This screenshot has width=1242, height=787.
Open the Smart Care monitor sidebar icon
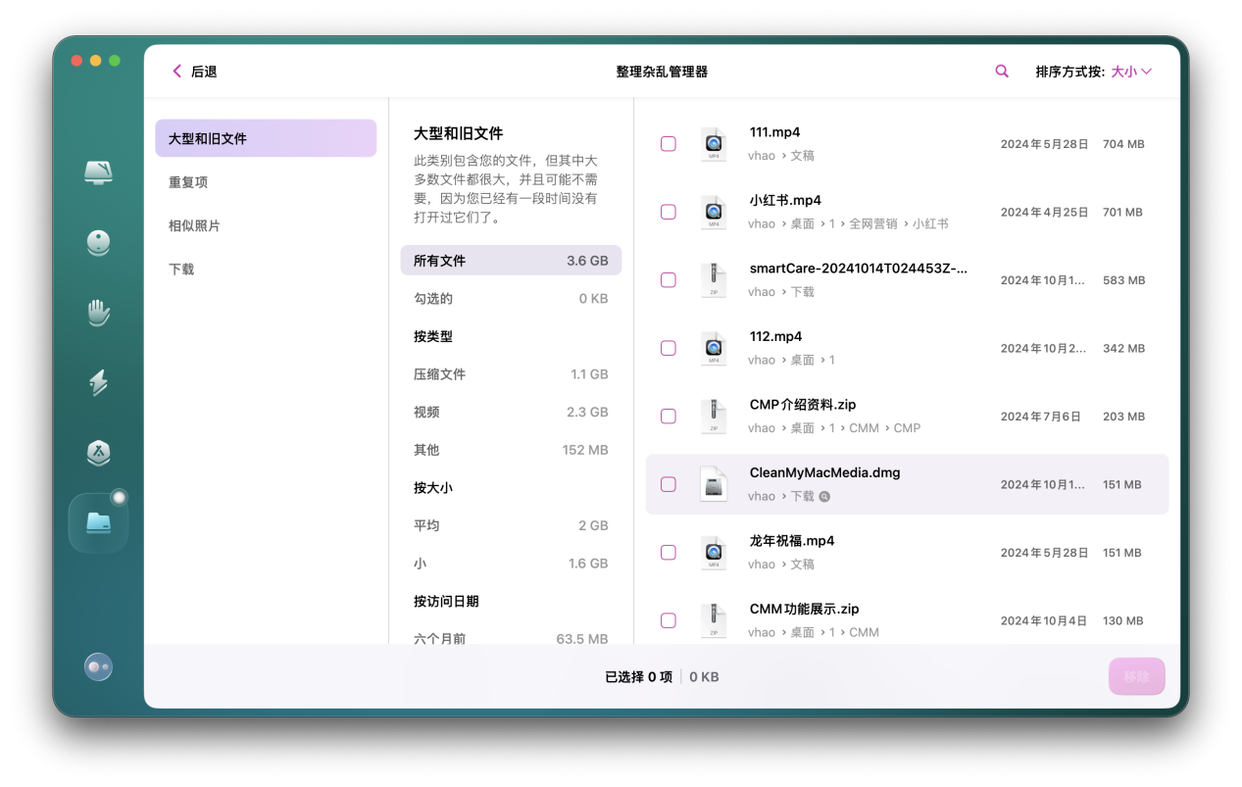[98, 172]
